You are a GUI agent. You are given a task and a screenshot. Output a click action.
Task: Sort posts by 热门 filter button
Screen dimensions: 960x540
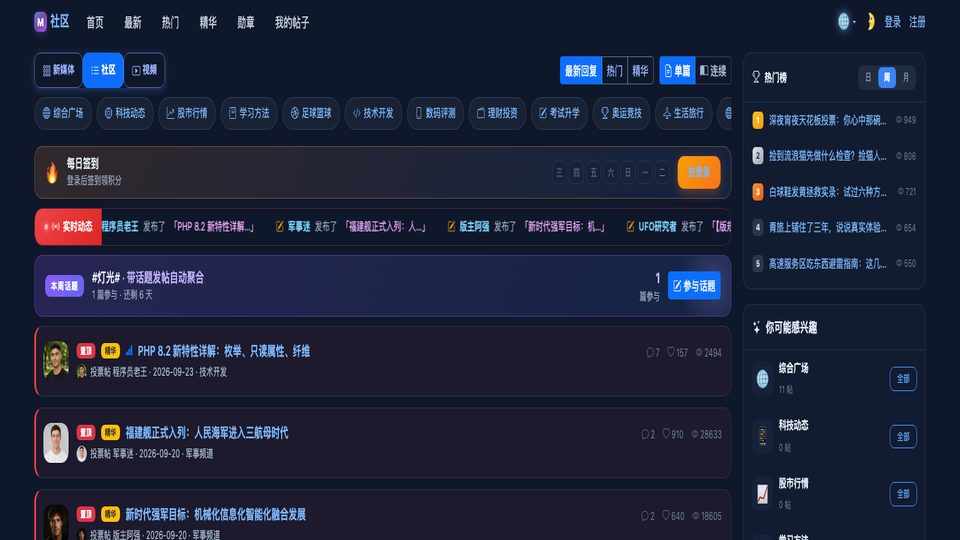point(614,71)
